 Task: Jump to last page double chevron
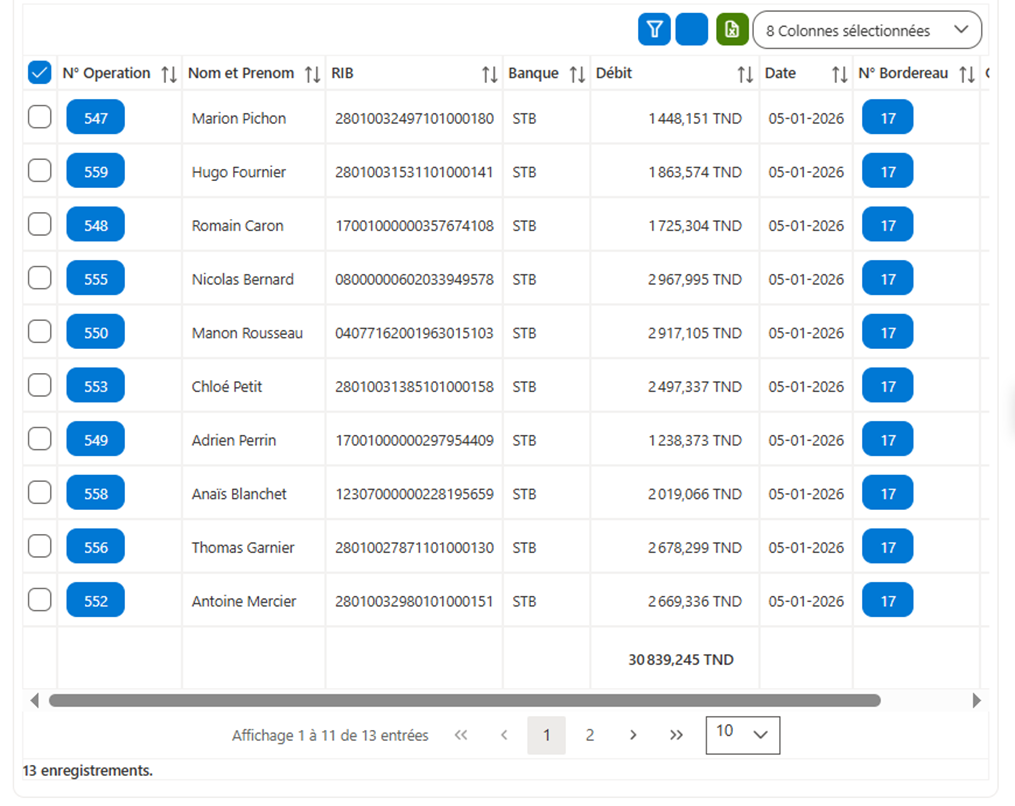pyautogui.click(x=676, y=735)
